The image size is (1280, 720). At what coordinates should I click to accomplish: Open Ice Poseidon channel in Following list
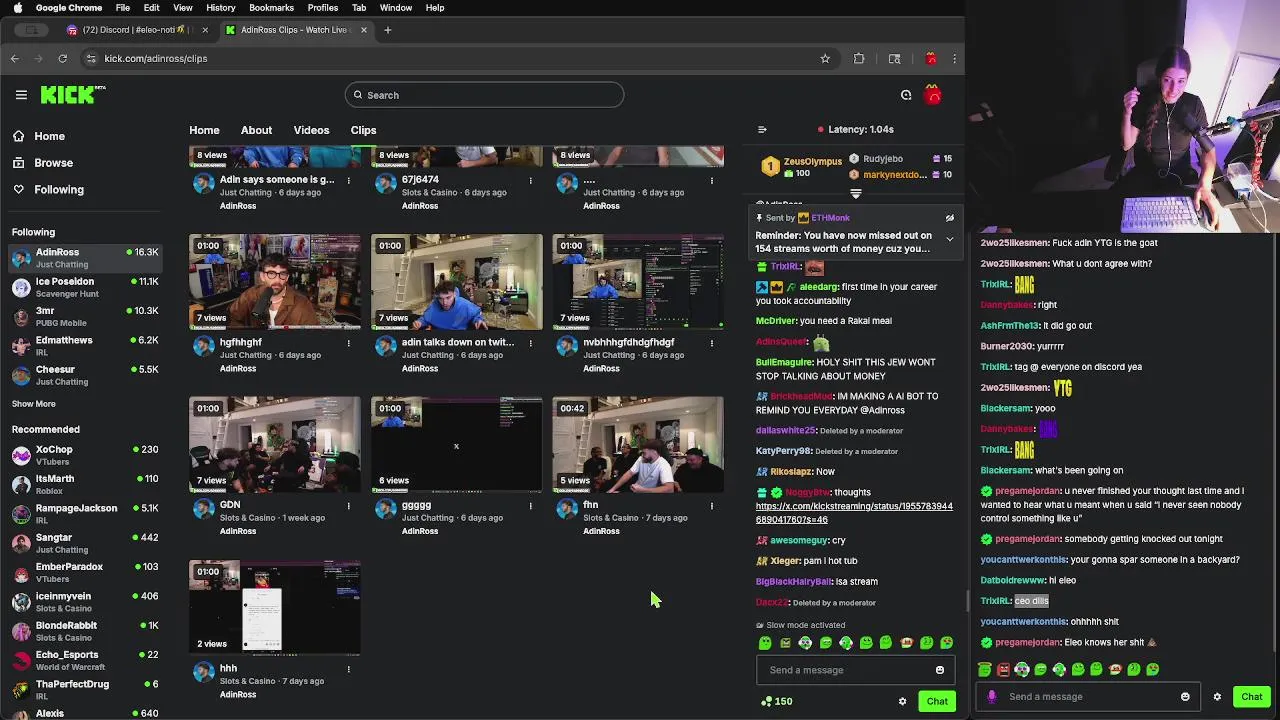[x=86, y=287]
